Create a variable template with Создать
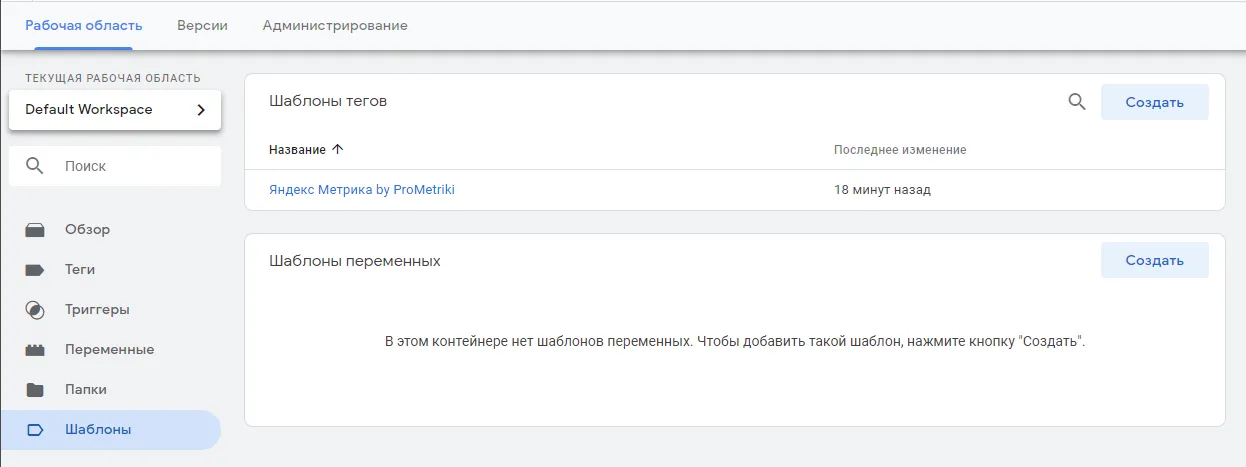 pos(1155,260)
